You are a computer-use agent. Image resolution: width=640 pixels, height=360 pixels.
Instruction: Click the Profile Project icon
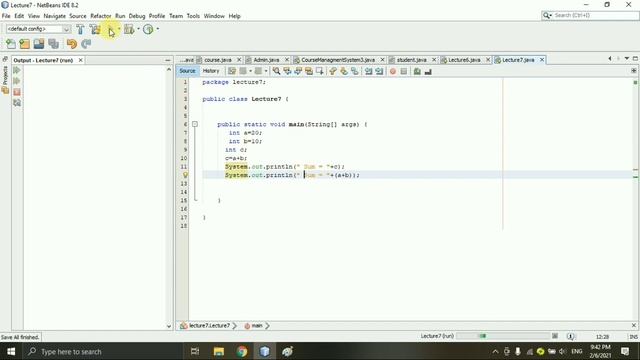(x=148, y=29)
